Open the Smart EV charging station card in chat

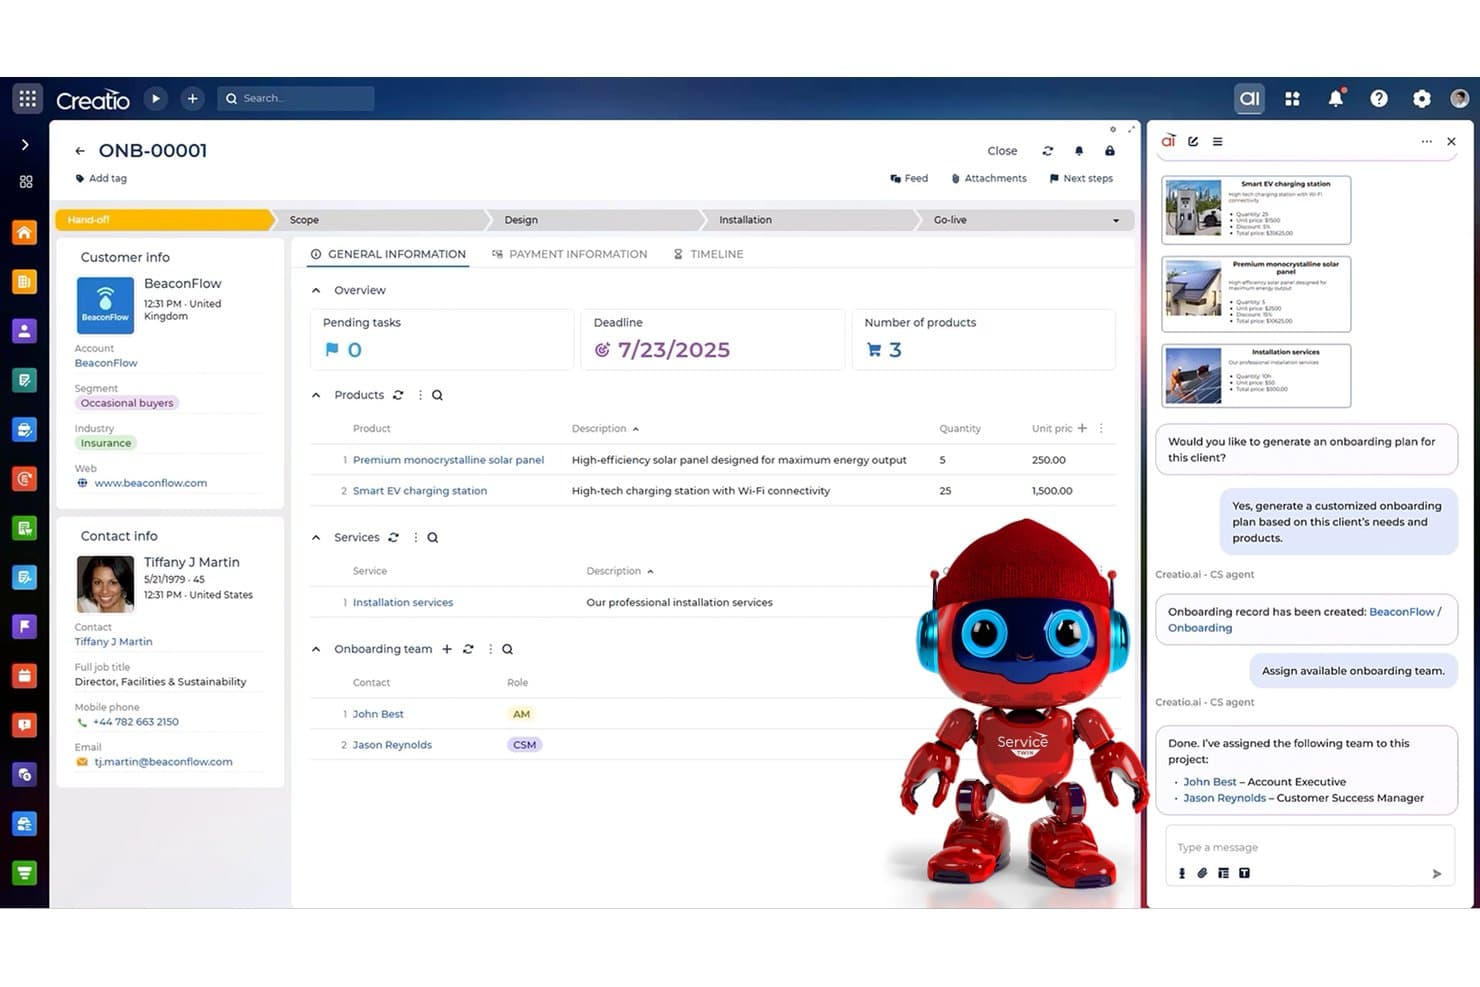click(1256, 210)
